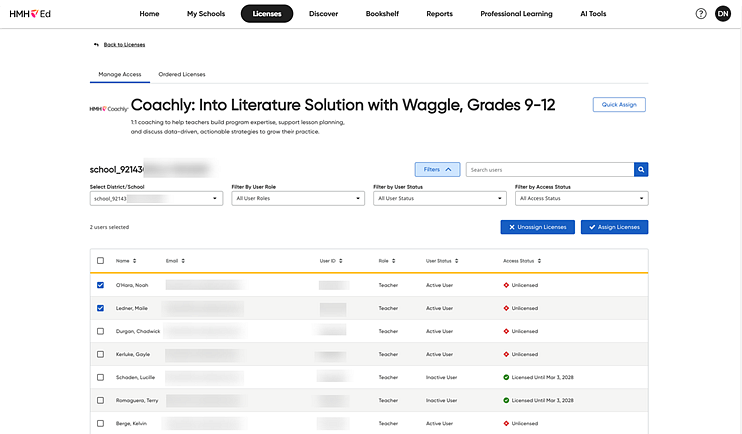The height and width of the screenshot is (434, 742).
Task: Click the licensed green icon for Schaden, Lucille
Action: (x=506, y=377)
